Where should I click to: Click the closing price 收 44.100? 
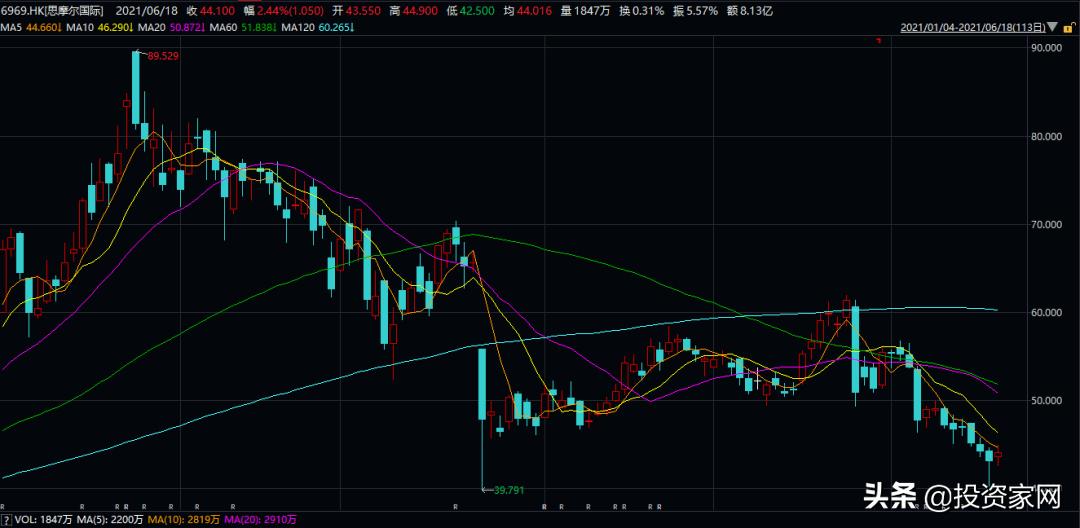[211, 10]
